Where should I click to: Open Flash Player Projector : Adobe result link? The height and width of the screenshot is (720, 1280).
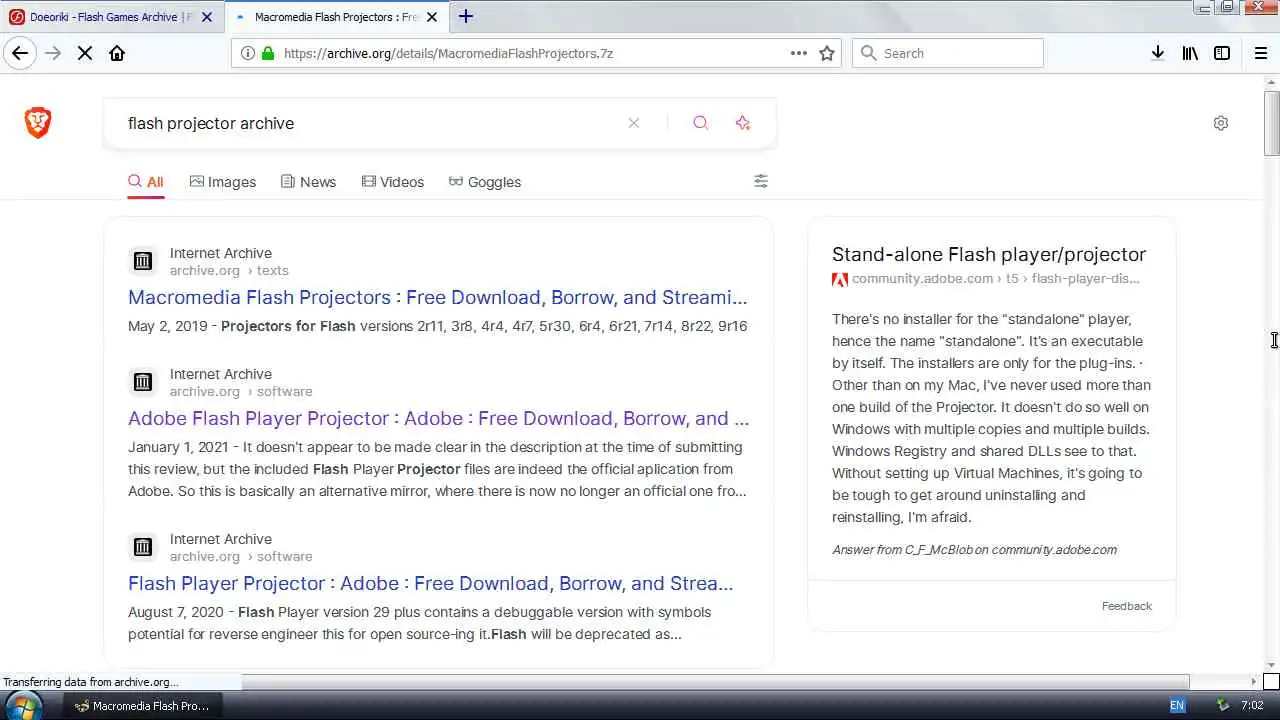tap(430, 583)
